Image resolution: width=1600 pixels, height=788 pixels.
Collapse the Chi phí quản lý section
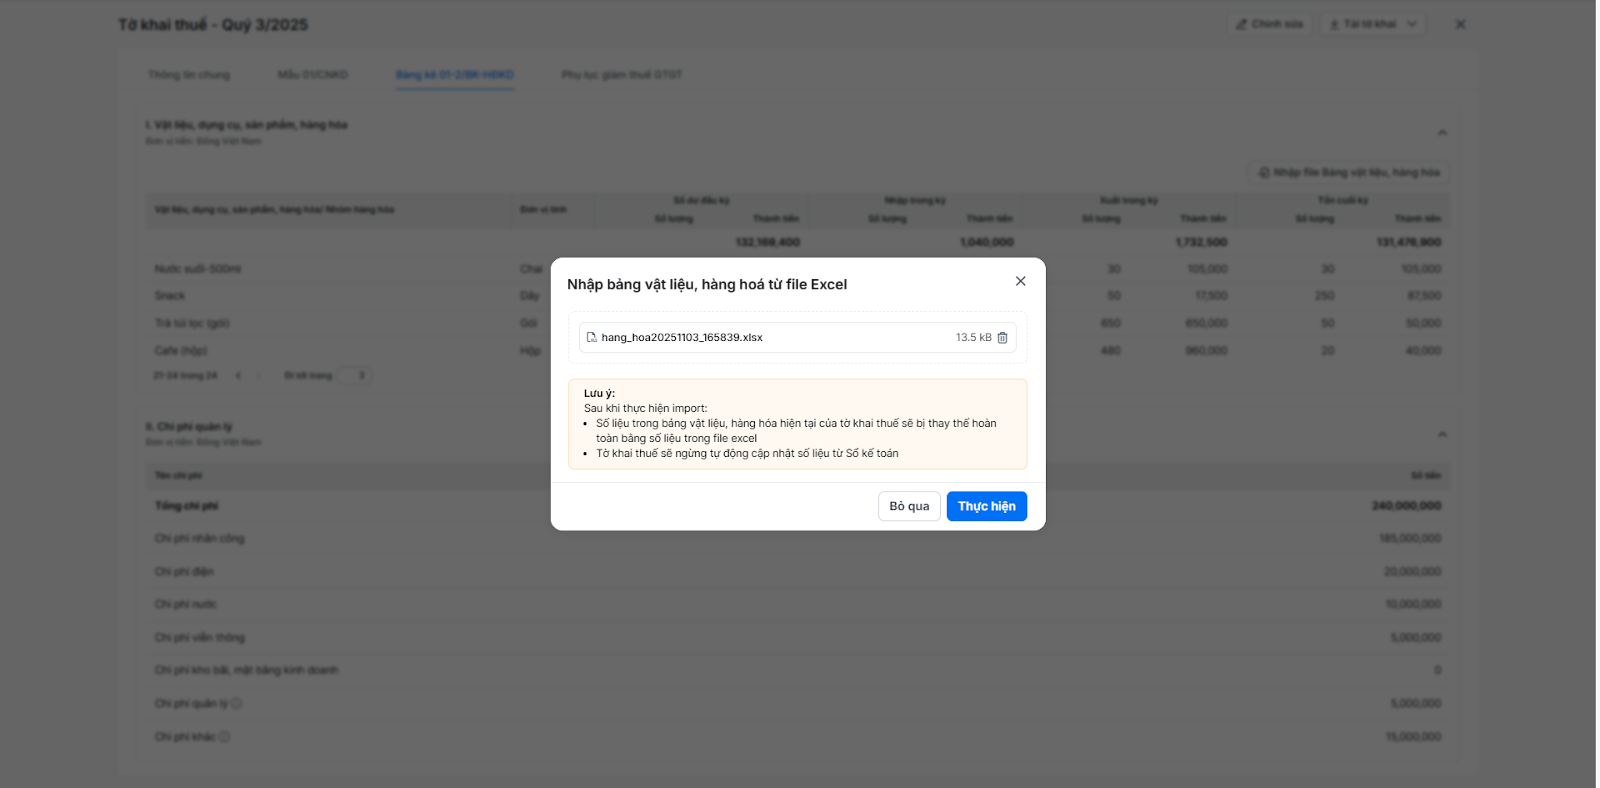coord(1442,434)
